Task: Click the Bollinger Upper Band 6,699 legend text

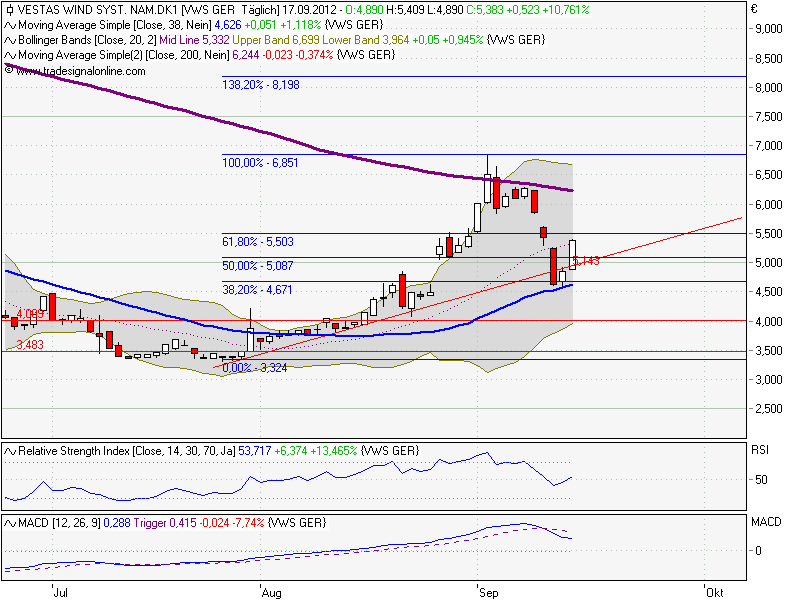Action: (x=276, y=40)
